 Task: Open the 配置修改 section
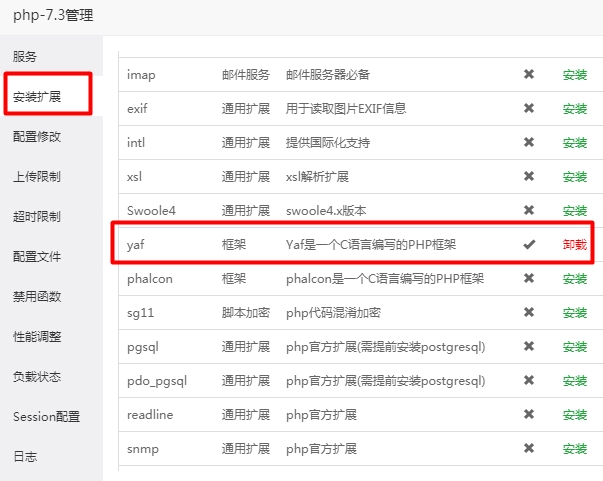click(37, 136)
